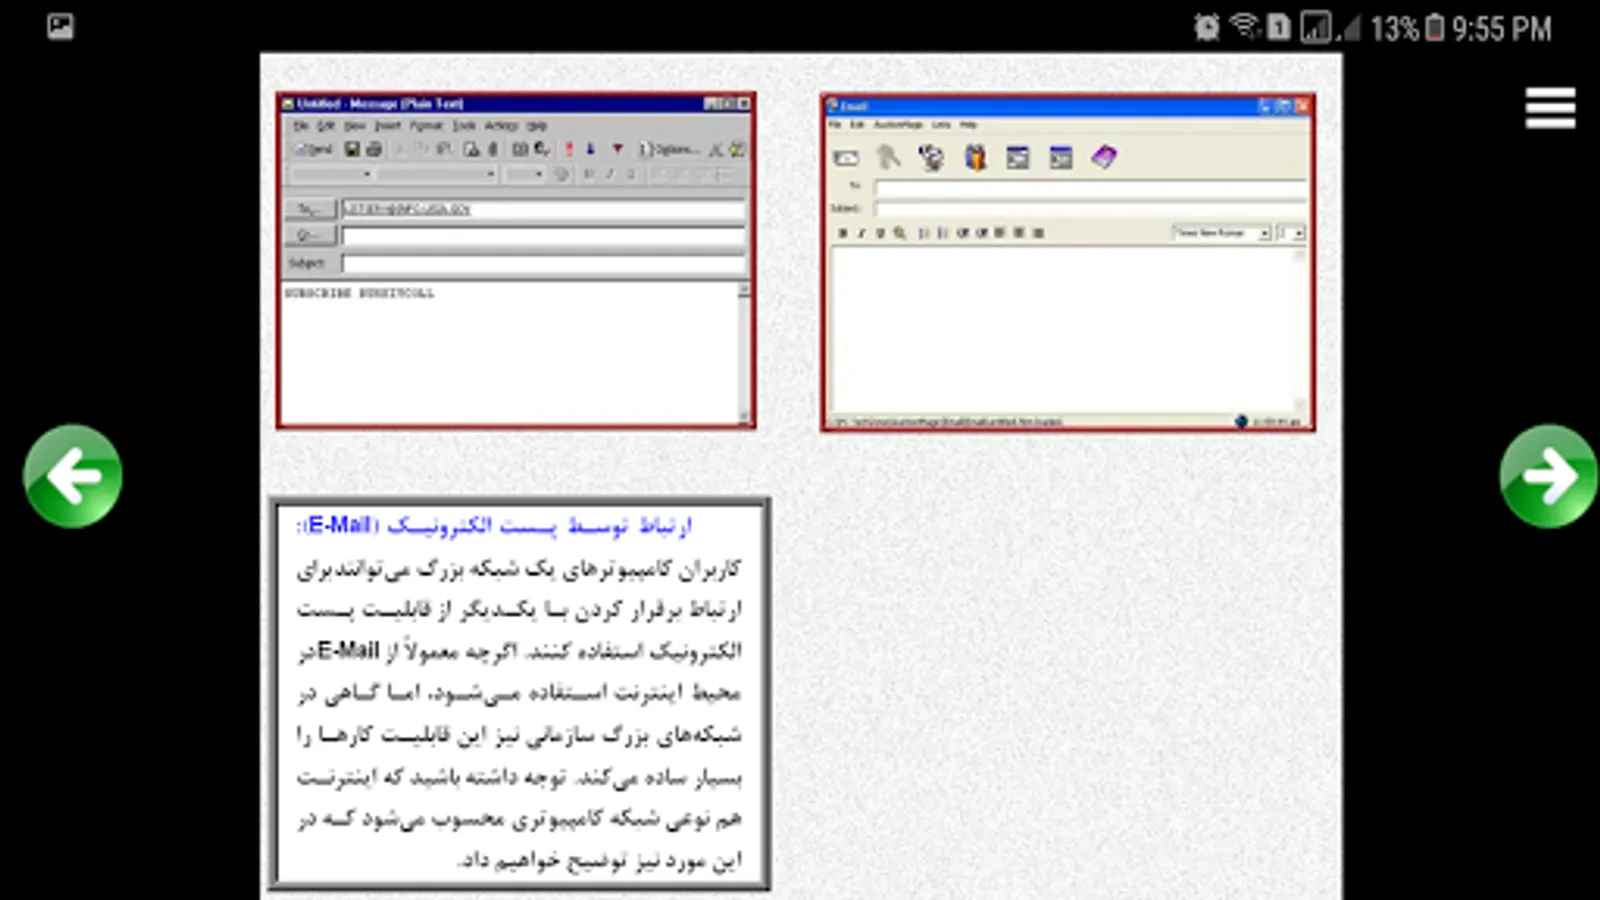Image resolution: width=1600 pixels, height=900 pixels.
Task: Click the envelope send icon in Email window
Action: (x=846, y=158)
